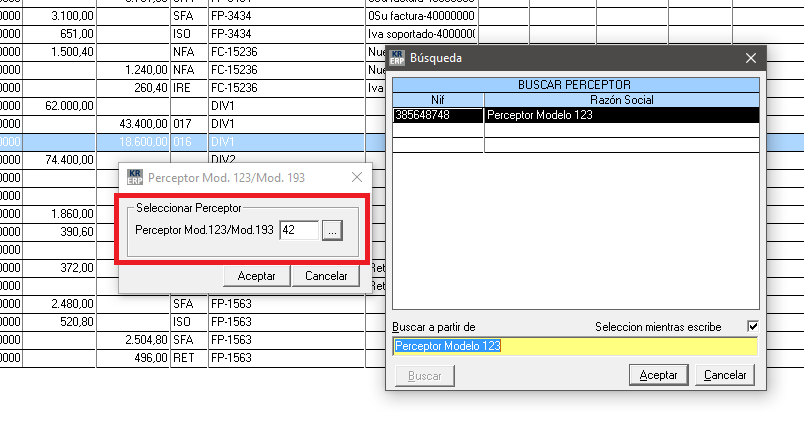Click the 74.400,00 amount cell
This screenshot has height=448, width=804.
coord(59,159)
